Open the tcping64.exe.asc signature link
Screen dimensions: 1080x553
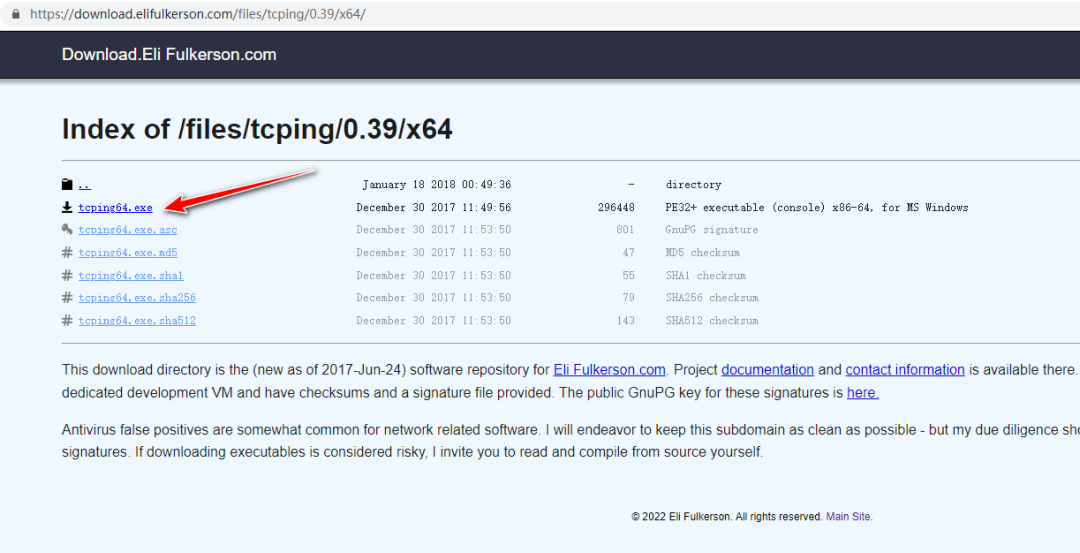tap(127, 230)
